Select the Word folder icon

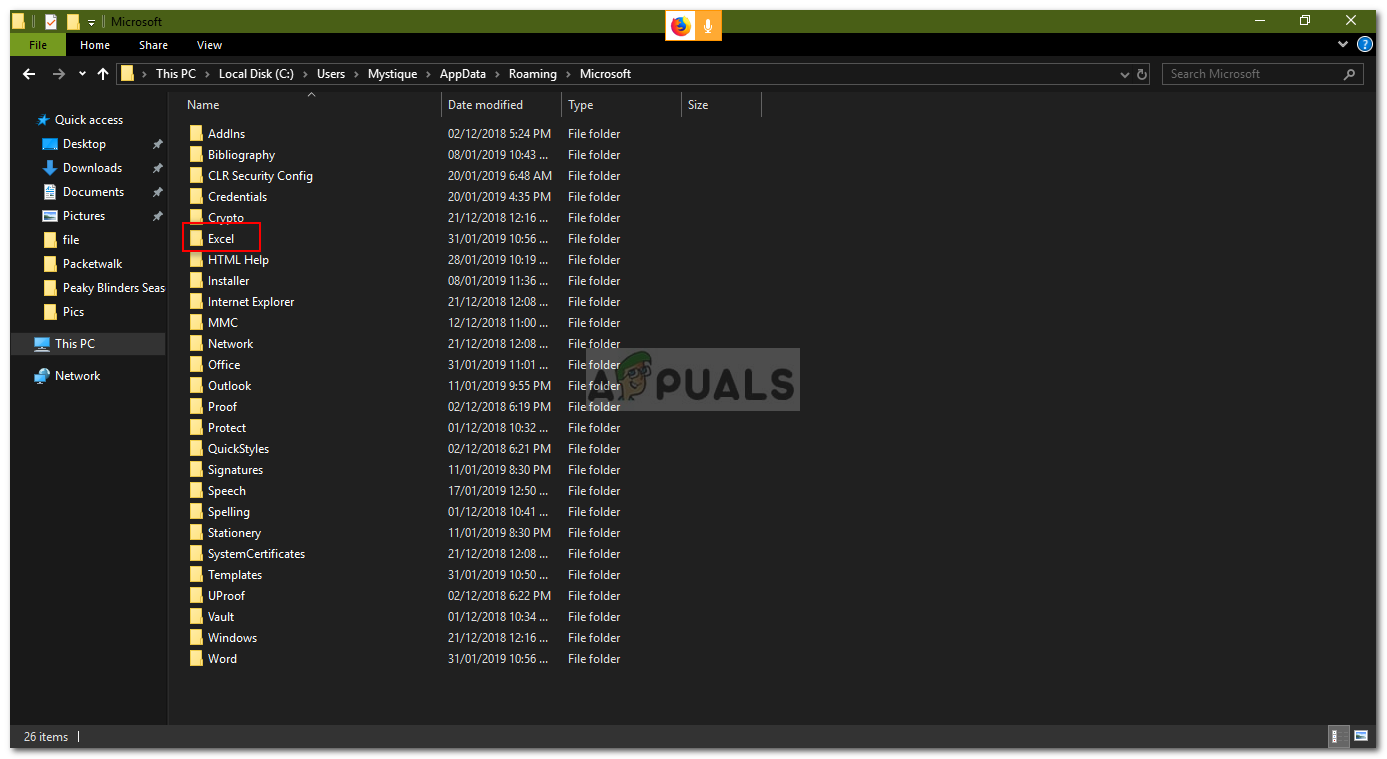pos(196,659)
